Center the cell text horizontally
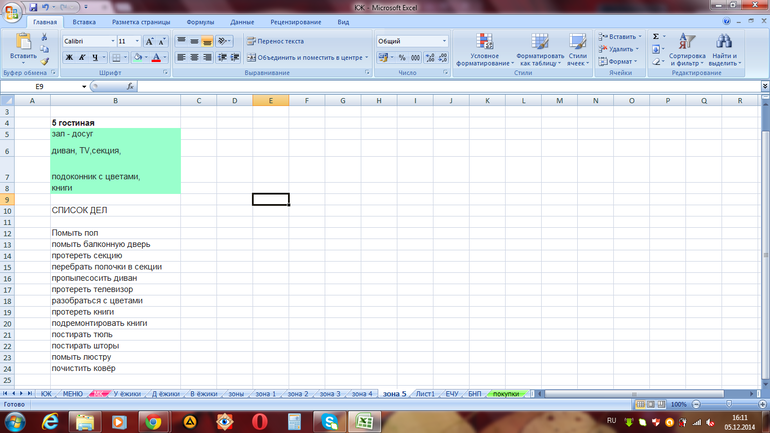The width and height of the screenshot is (770, 433). pos(194,57)
